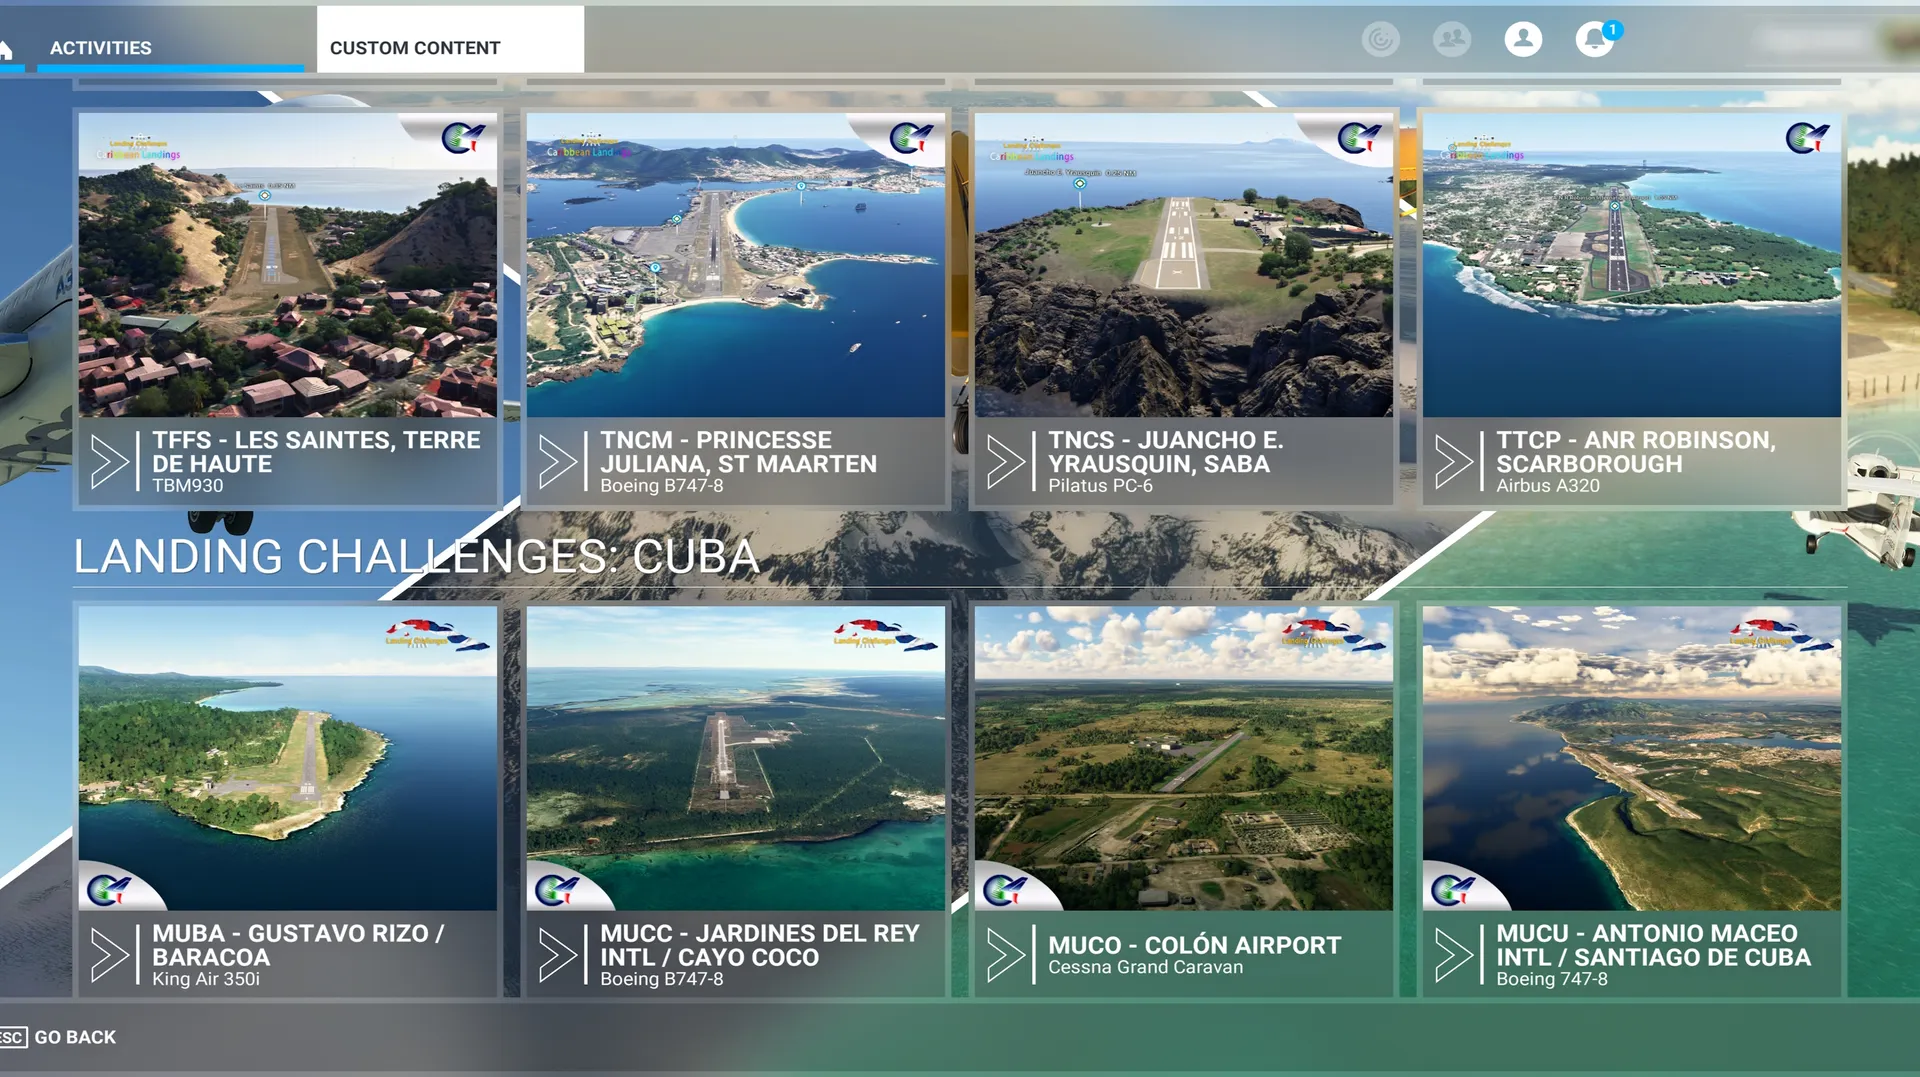Click the creator logo on the TNCM card
This screenshot has width=1920, height=1077.
coord(911,137)
